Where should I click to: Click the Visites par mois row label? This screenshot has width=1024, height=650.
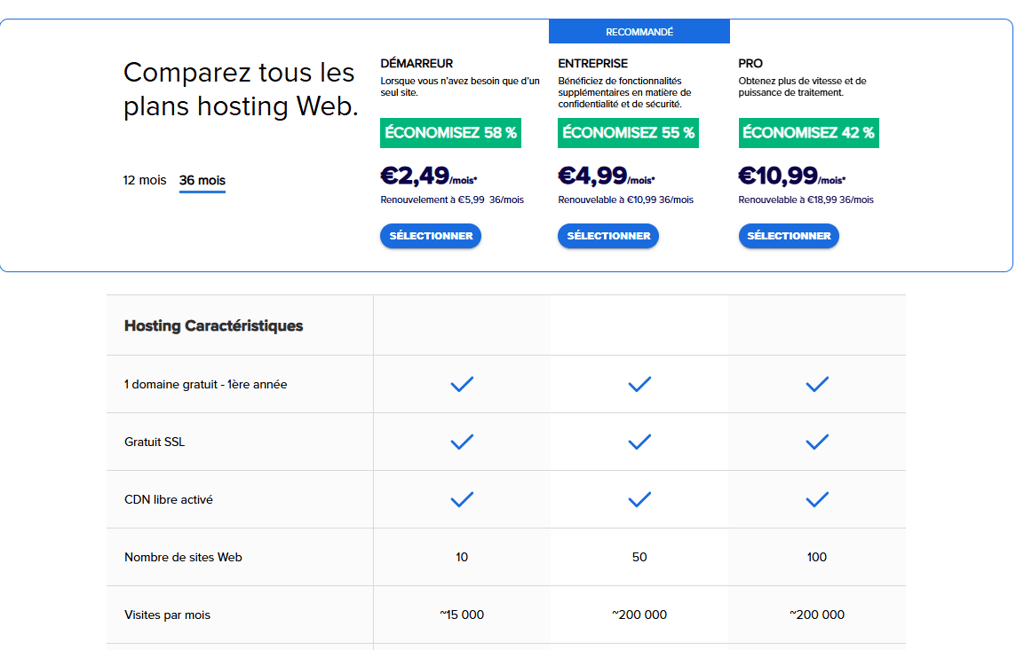click(x=167, y=615)
